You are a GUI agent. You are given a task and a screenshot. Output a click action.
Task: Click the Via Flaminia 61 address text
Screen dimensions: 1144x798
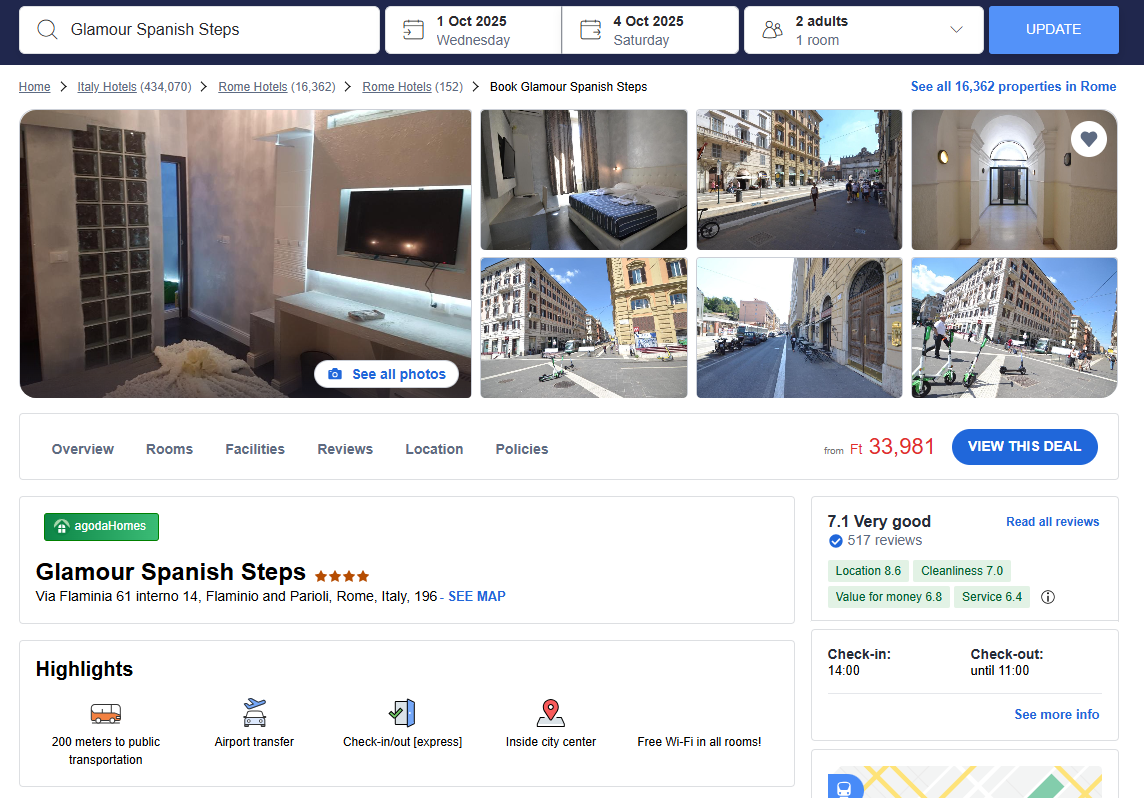click(x=236, y=597)
